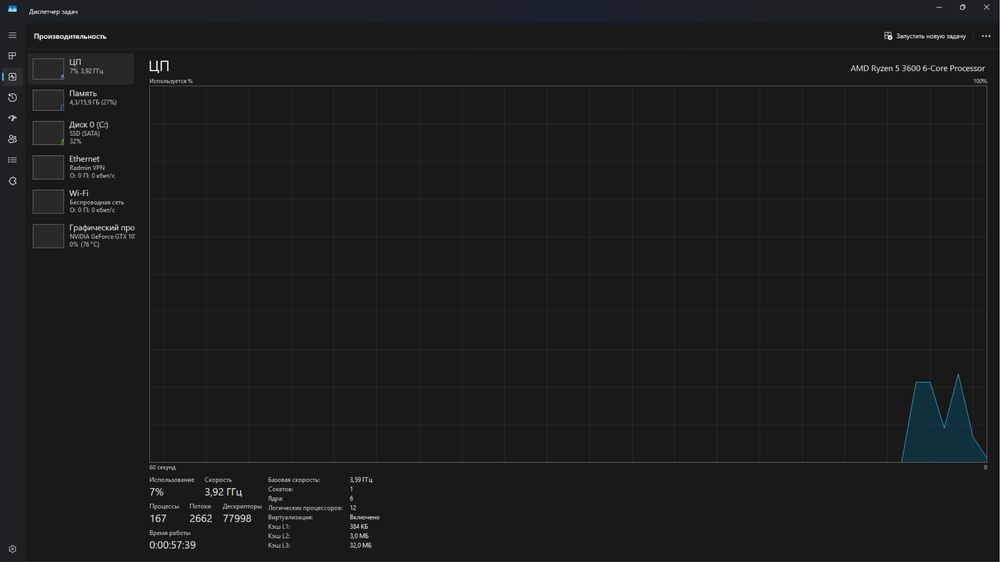Viewport: 1000px width, 562px height.
Task: Click the '3,92 ГГц' speed value
Action: (x=223, y=492)
